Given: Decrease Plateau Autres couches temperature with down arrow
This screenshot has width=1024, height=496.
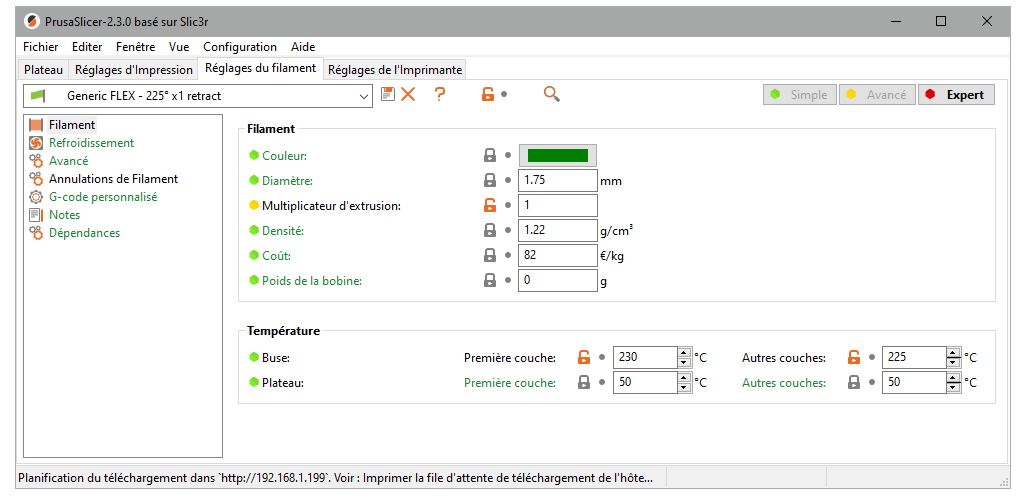Looking at the screenshot, I should (954, 387).
